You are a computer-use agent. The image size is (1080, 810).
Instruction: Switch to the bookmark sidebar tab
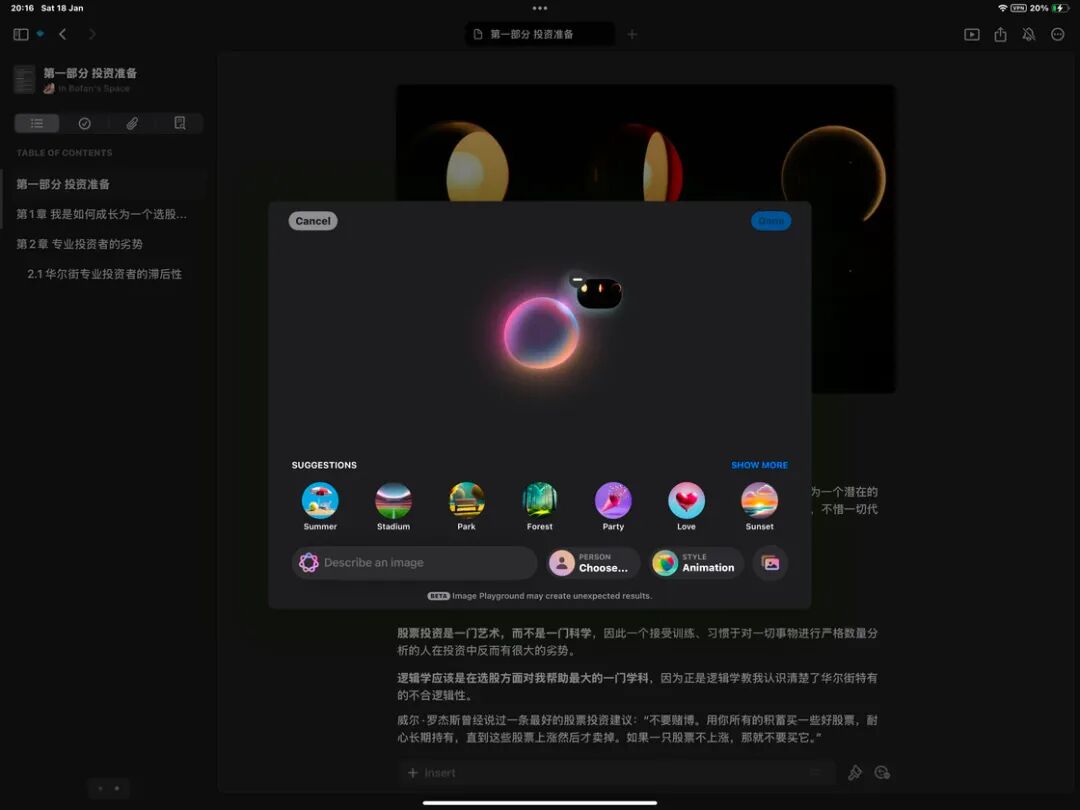point(180,123)
